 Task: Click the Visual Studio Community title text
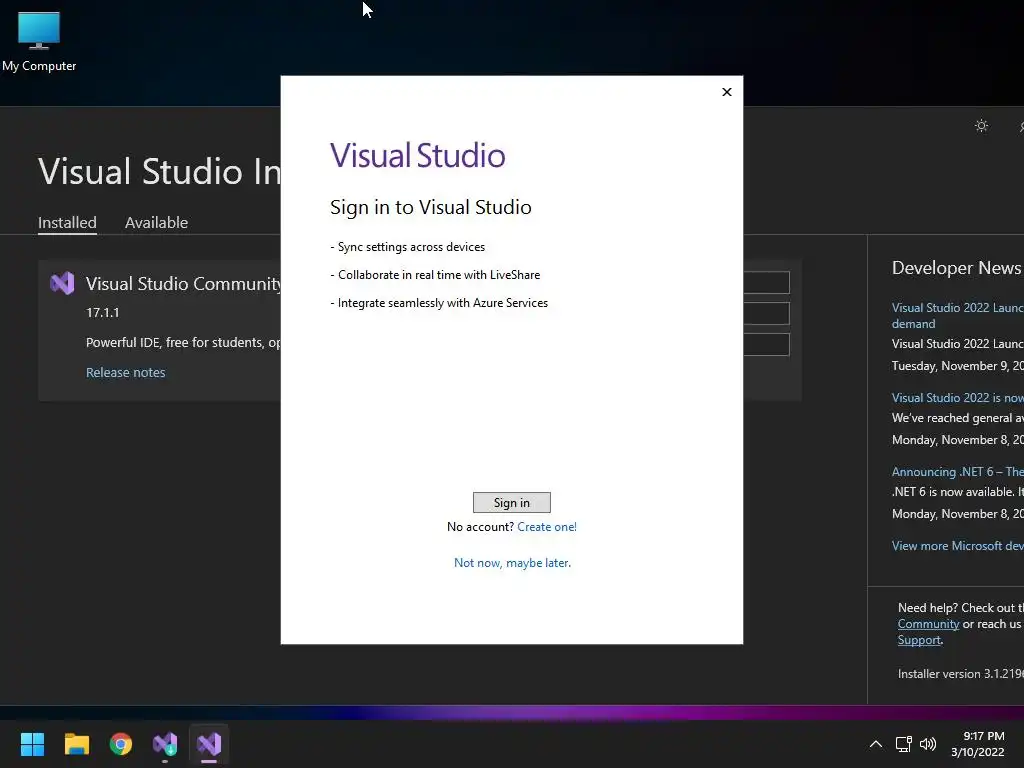click(x=184, y=284)
